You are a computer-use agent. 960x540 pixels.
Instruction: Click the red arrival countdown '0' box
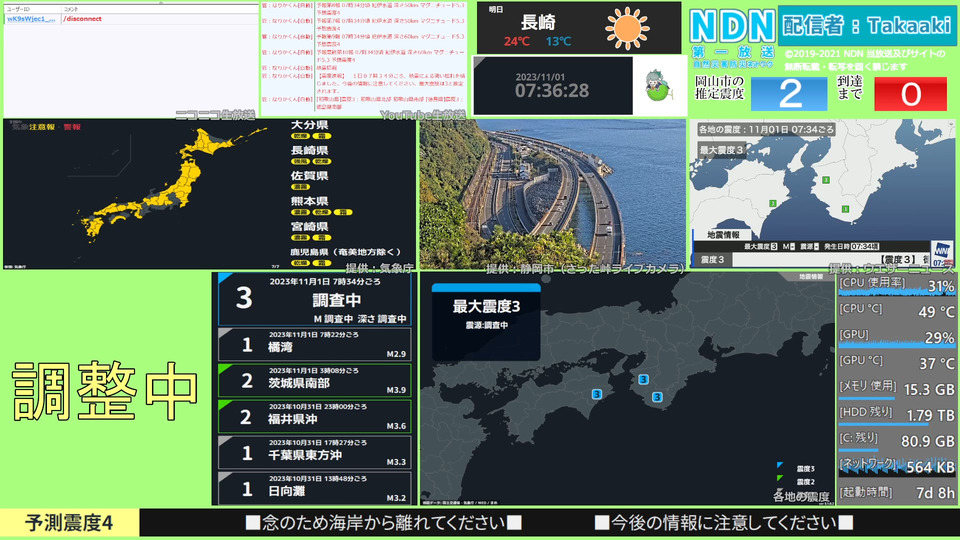pos(910,94)
